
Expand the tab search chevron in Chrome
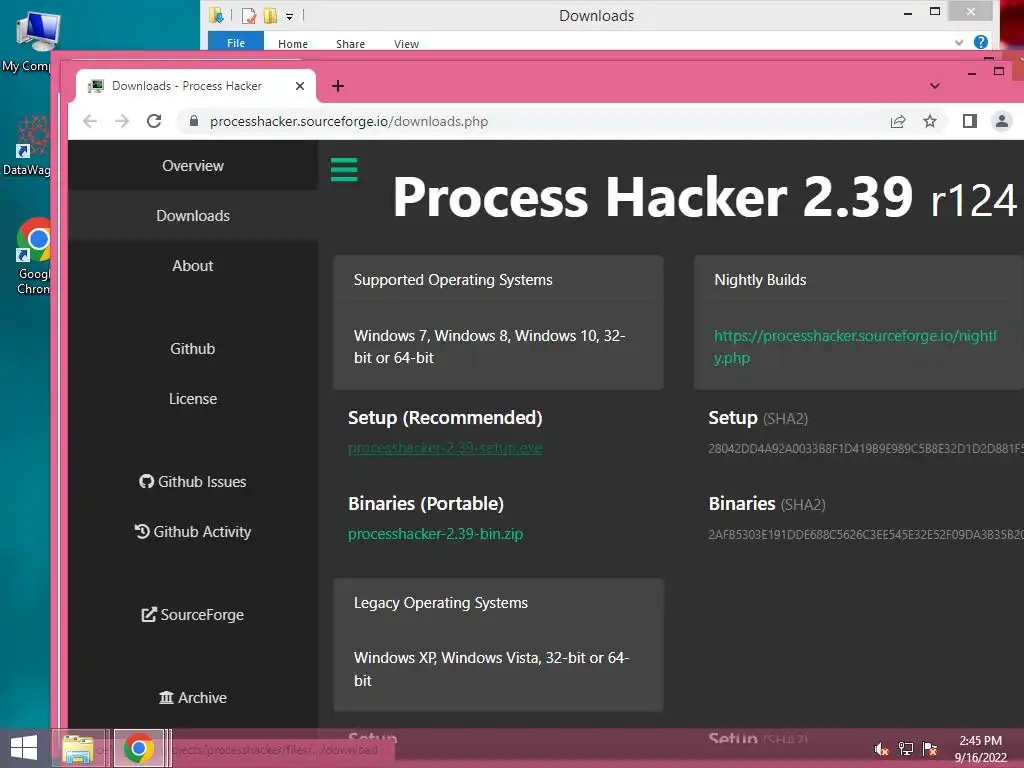(935, 86)
